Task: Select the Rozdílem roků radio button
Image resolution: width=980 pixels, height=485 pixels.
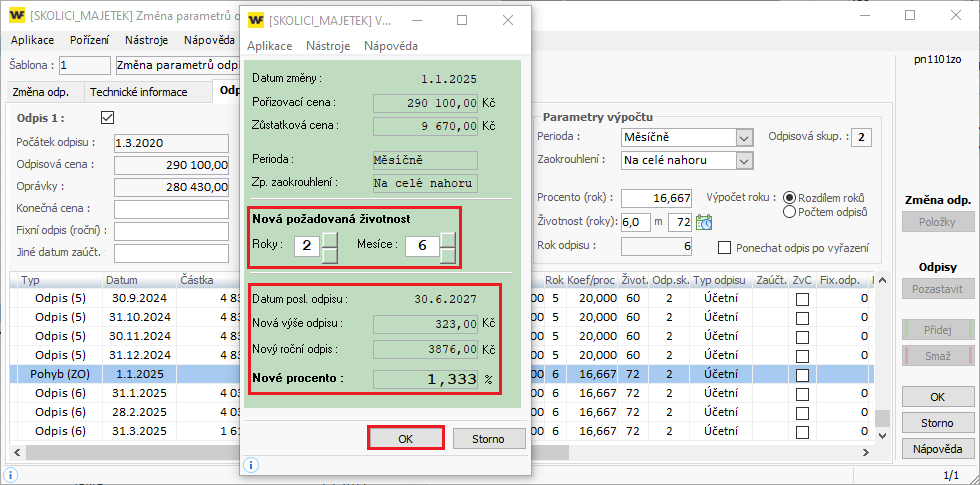Action: [790, 198]
